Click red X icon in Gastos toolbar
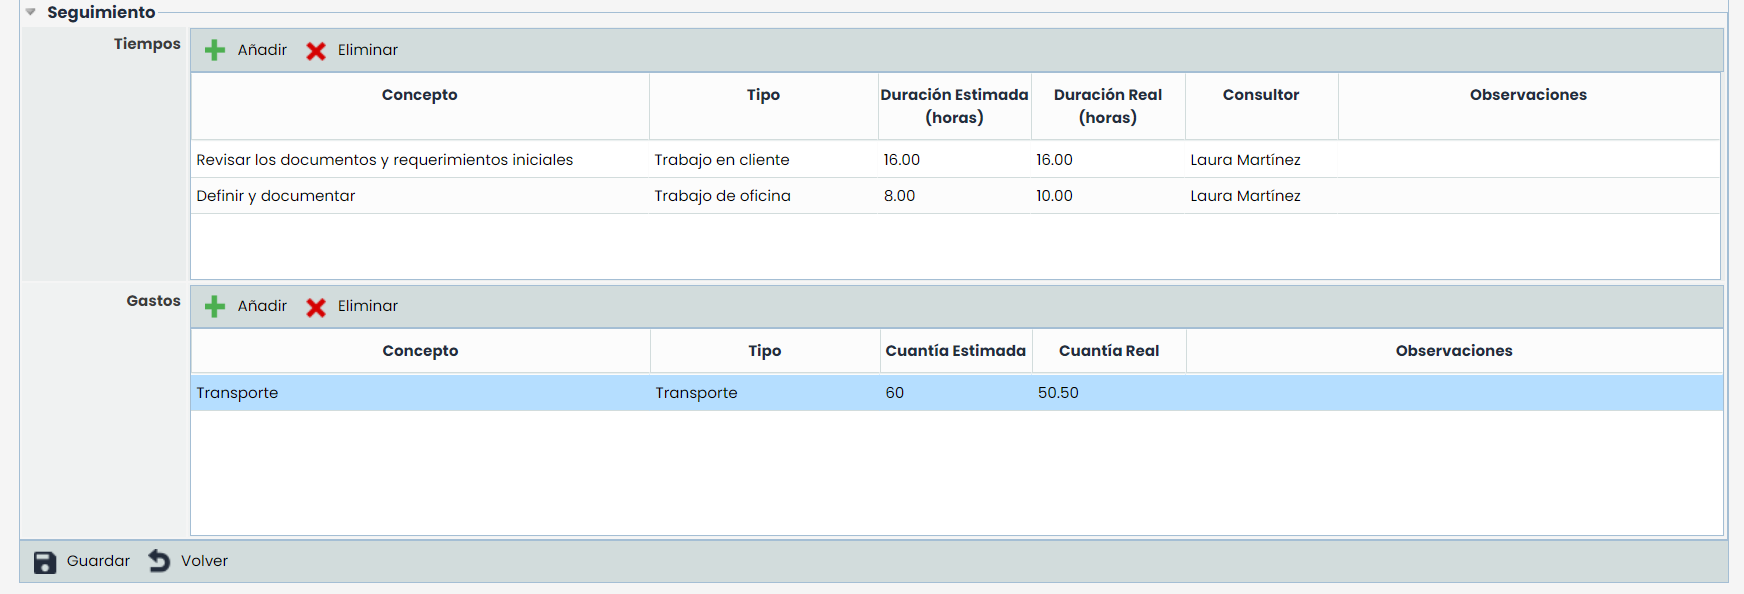1744x594 pixels. click(x=316, y=306)
